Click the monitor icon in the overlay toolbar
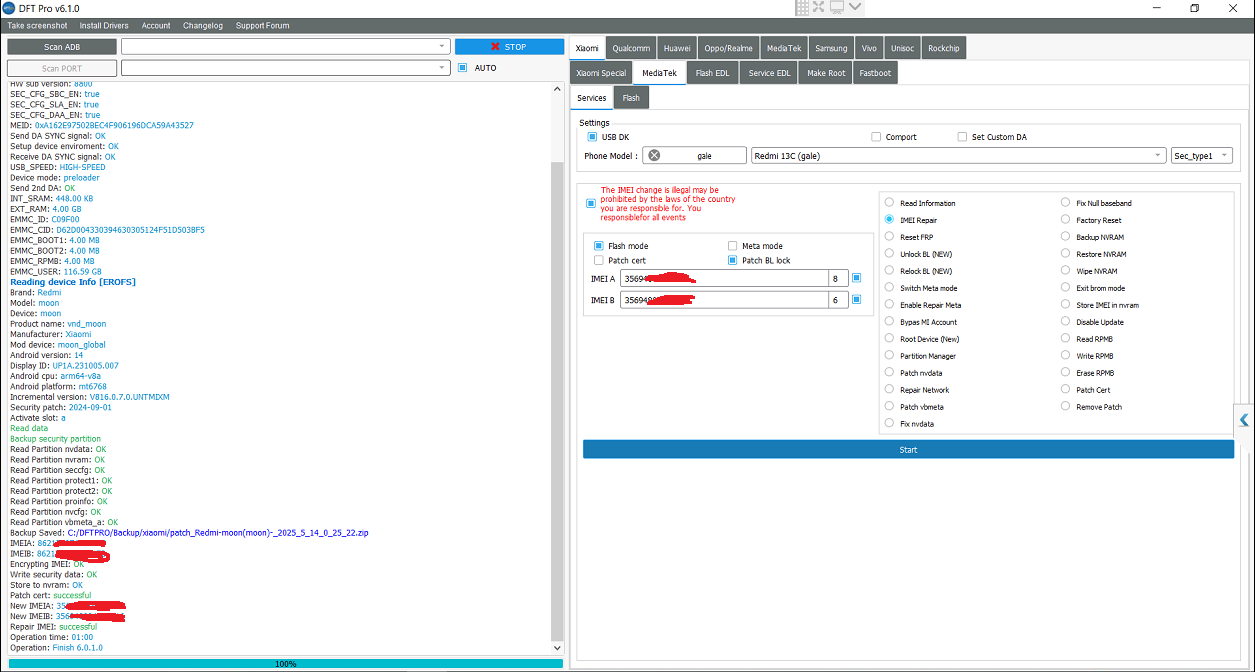Image resolution: width=1255 pixels, height=672 pixels. 836,7
